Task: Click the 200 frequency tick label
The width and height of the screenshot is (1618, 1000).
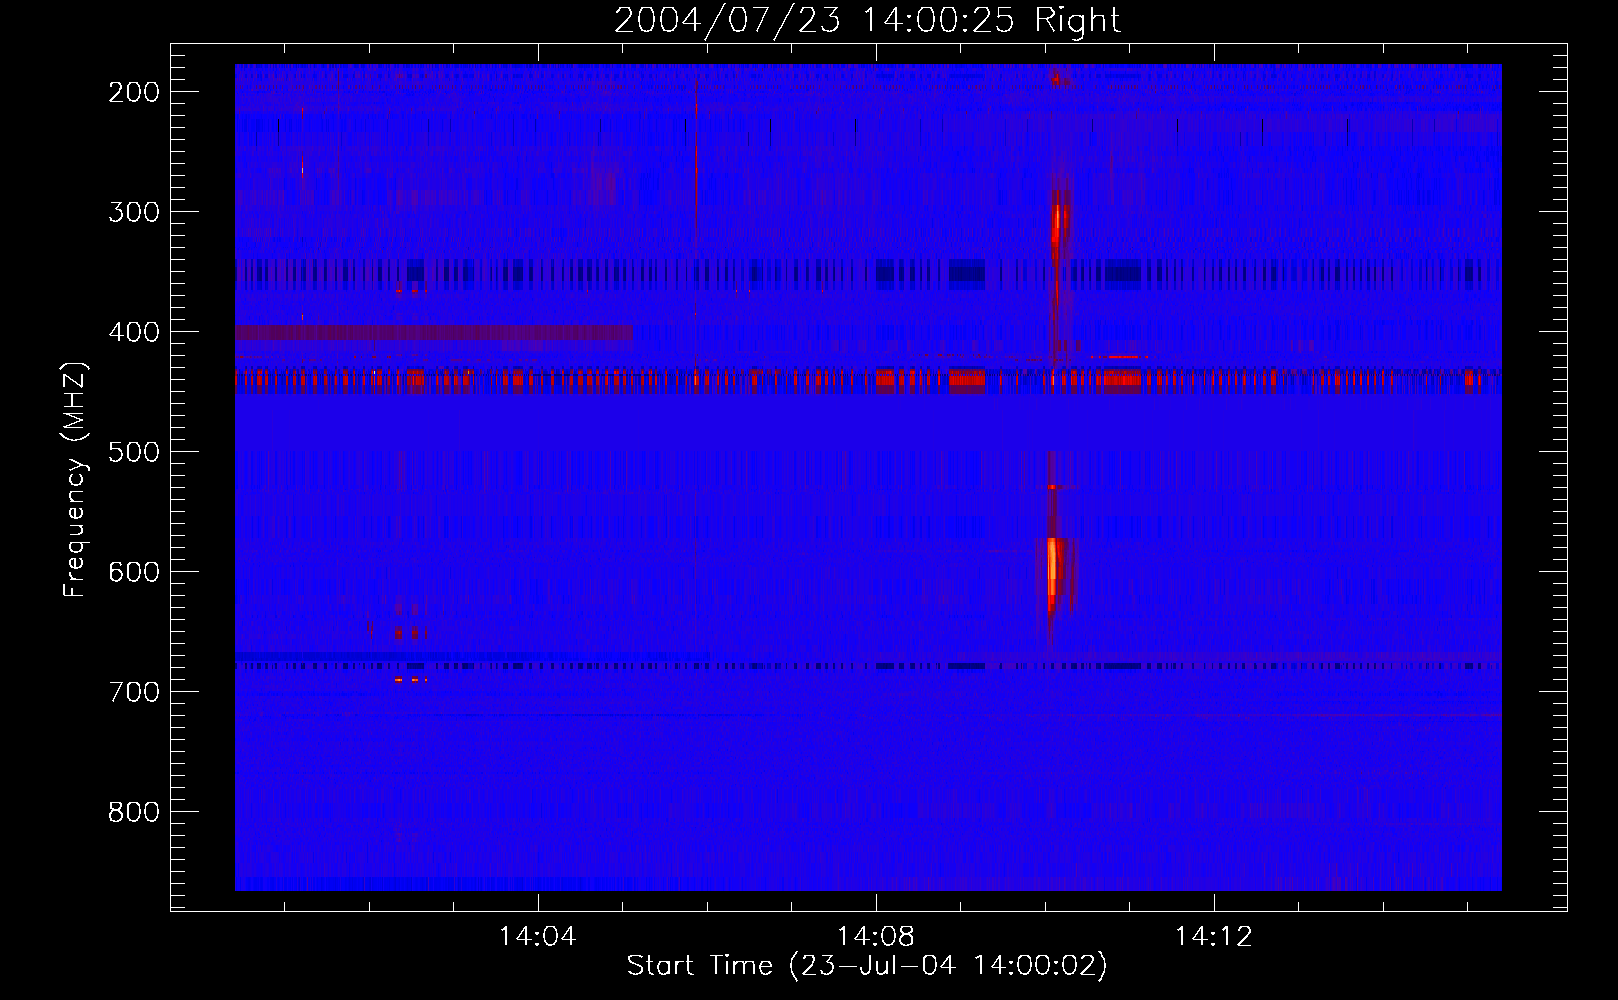Action: click(x=134, y=92)
